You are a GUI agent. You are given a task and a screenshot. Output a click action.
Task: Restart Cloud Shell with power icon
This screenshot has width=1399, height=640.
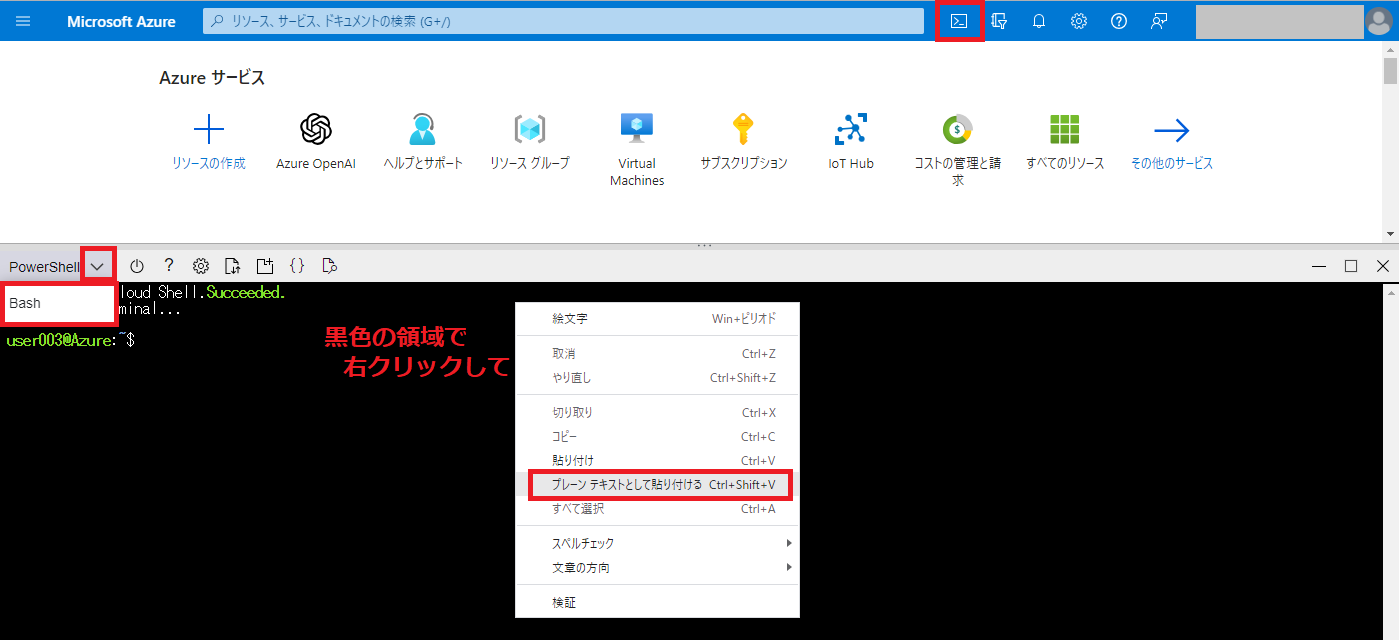click(x=137, y=266)
